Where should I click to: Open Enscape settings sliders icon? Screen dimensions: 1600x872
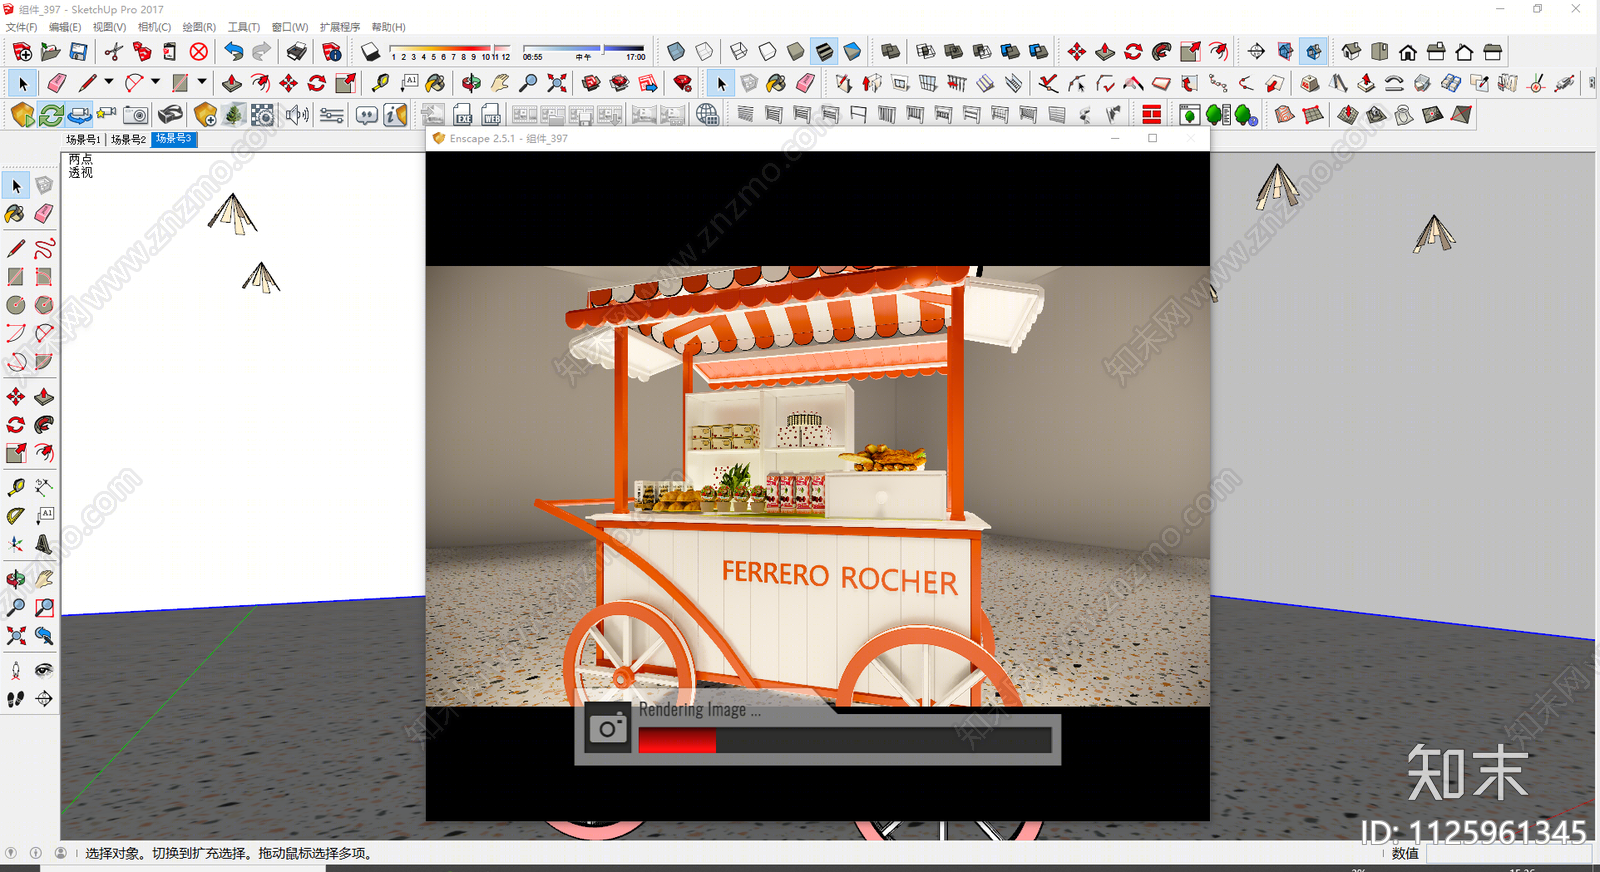(x=332, y=115)
